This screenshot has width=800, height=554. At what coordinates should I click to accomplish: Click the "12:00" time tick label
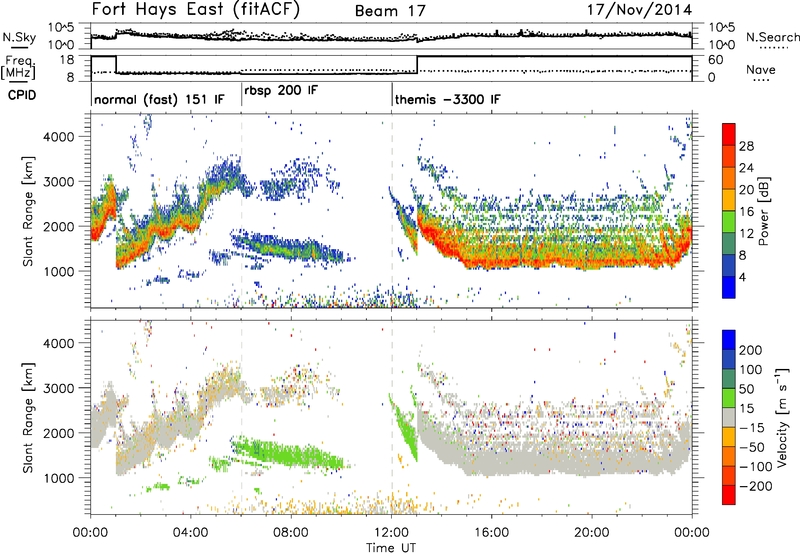391,533
